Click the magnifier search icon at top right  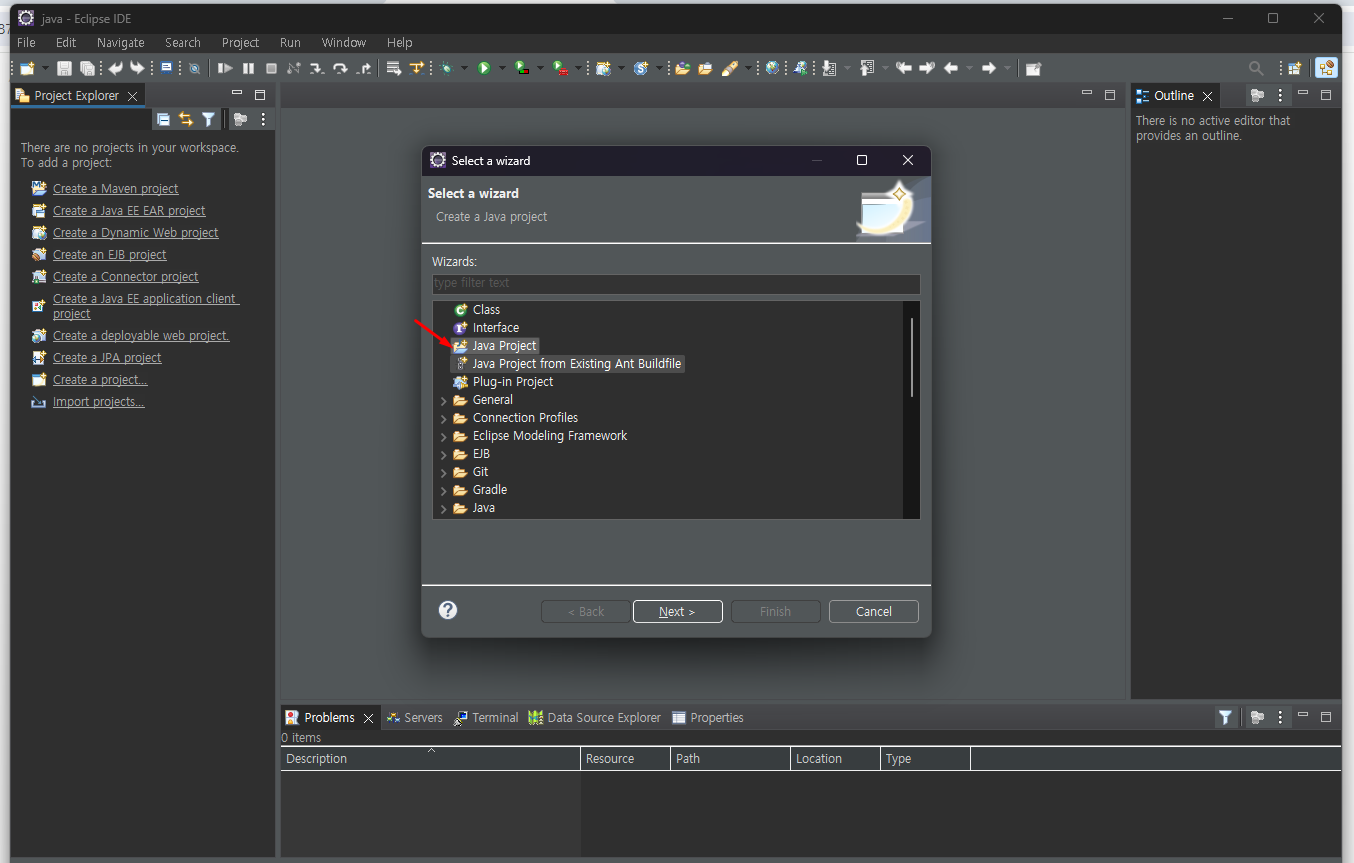click(x=1256, y=68)
